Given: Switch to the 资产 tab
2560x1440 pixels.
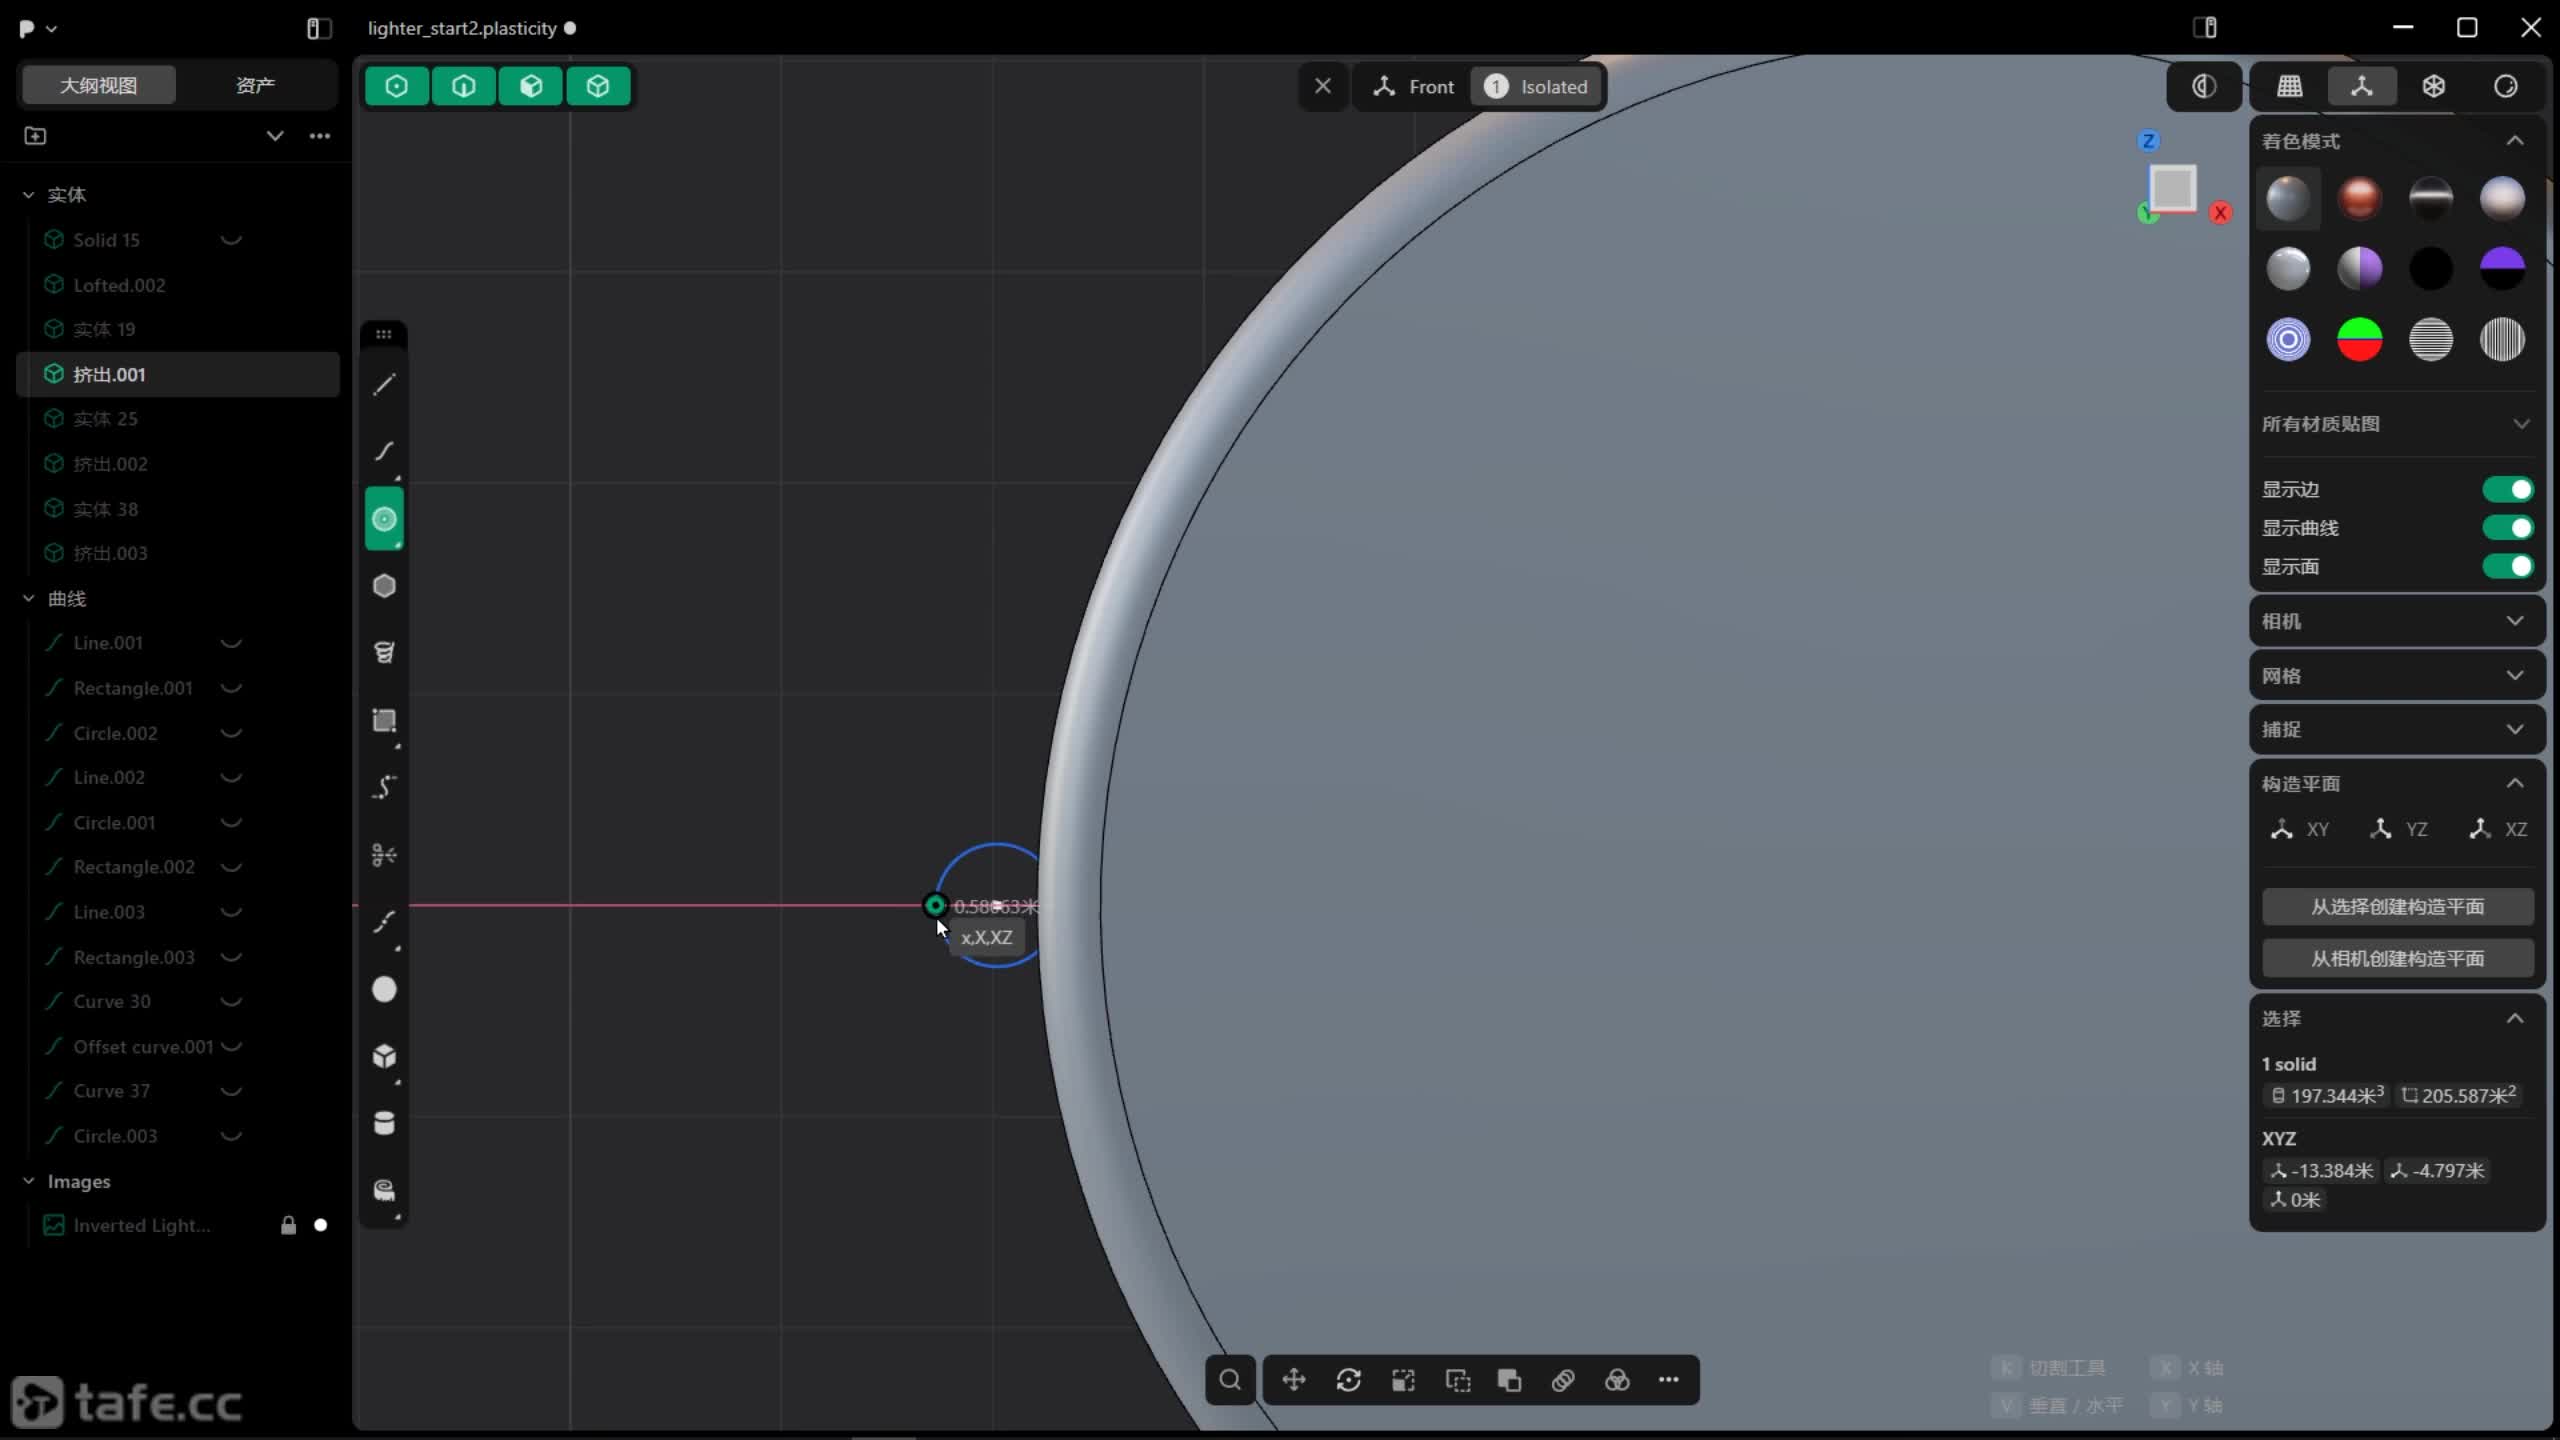Looking at the screenshot, I should (x=255, y=85).
